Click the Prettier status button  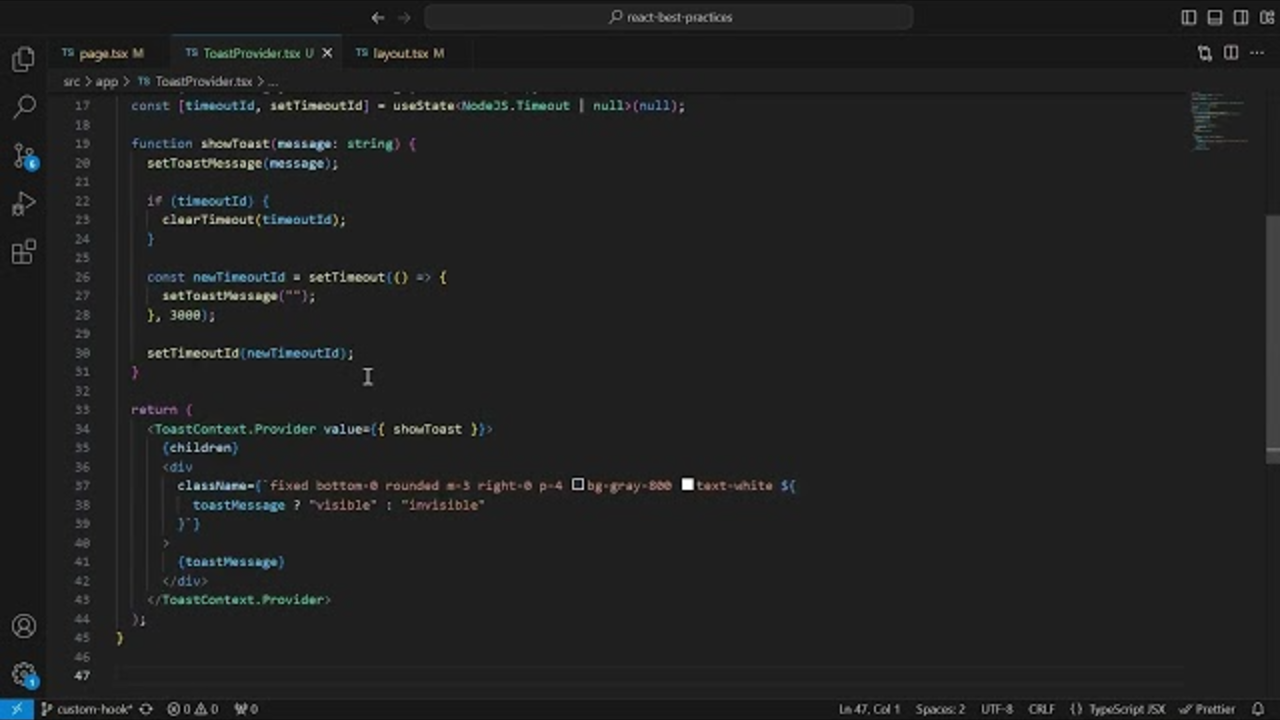pyautogui.click(x=1207, y=709)
